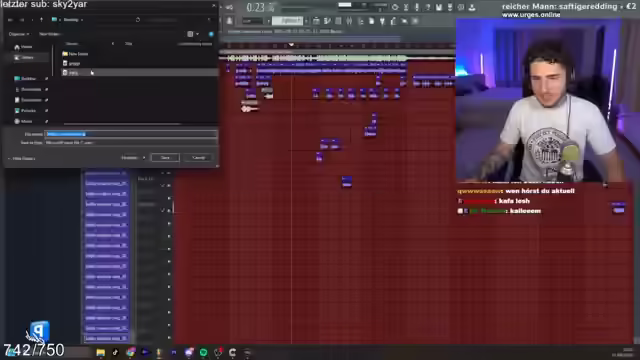Screen dimensions: 640x360
Task: Open Downloads in quick access list
Action: click(x=29, y=89)
